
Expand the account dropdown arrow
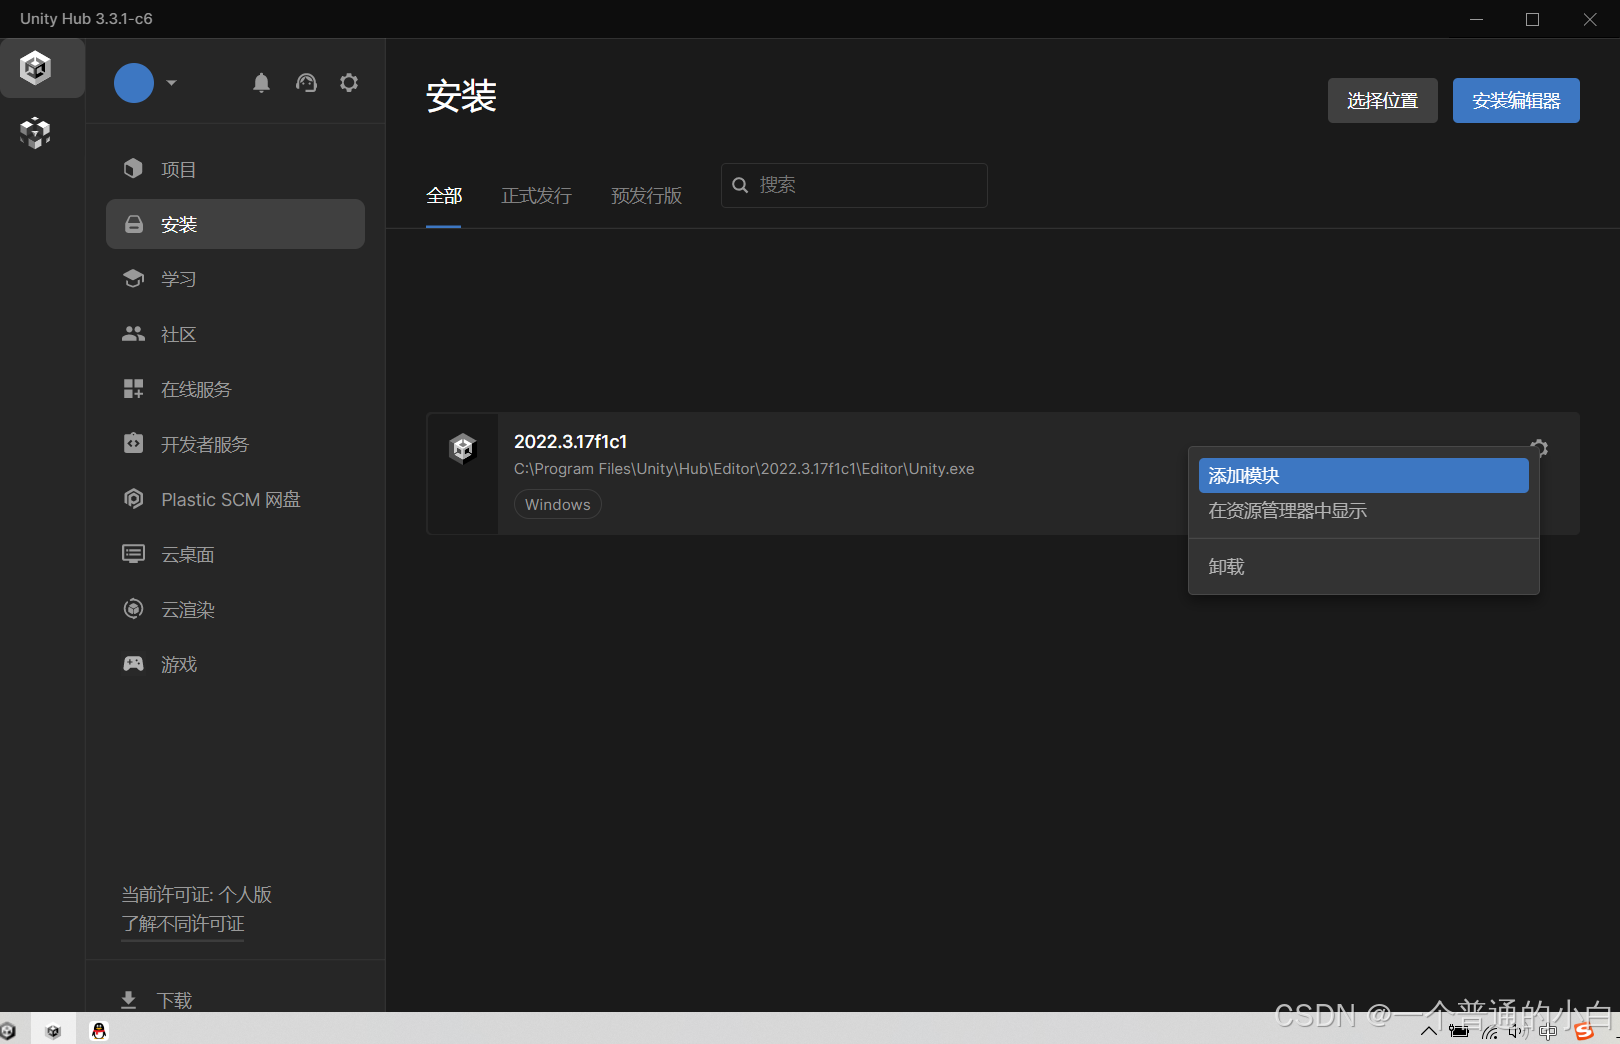coord(171,83)
